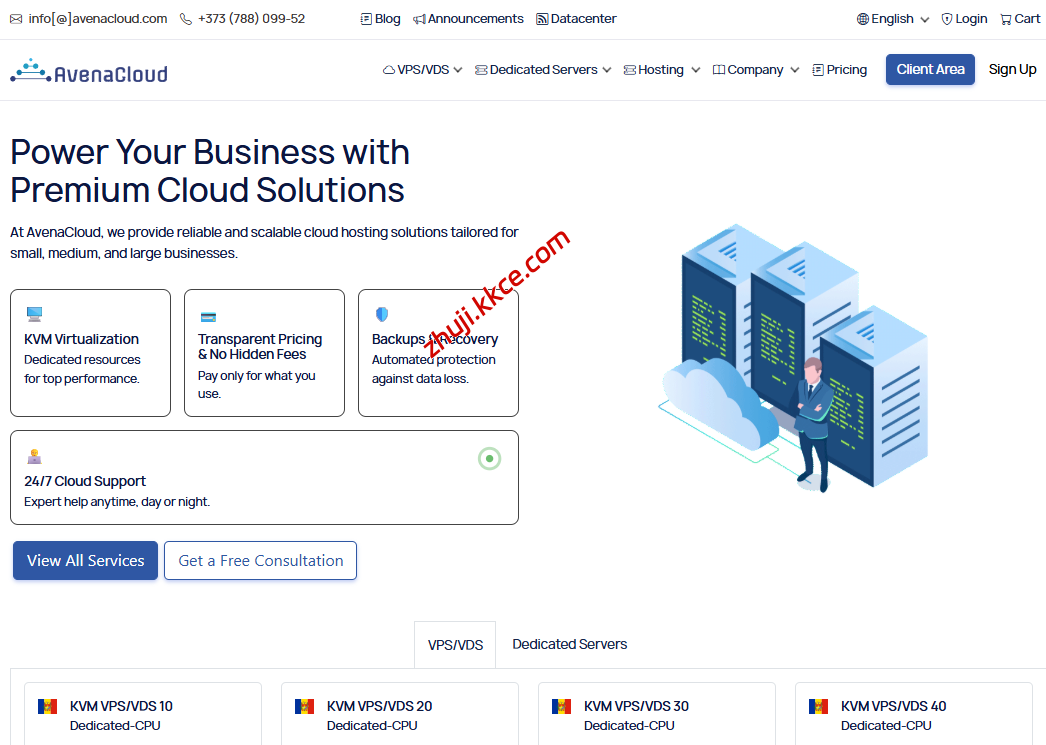Click the 24/7 Cloud Support agent icon

tap(34, 456)
